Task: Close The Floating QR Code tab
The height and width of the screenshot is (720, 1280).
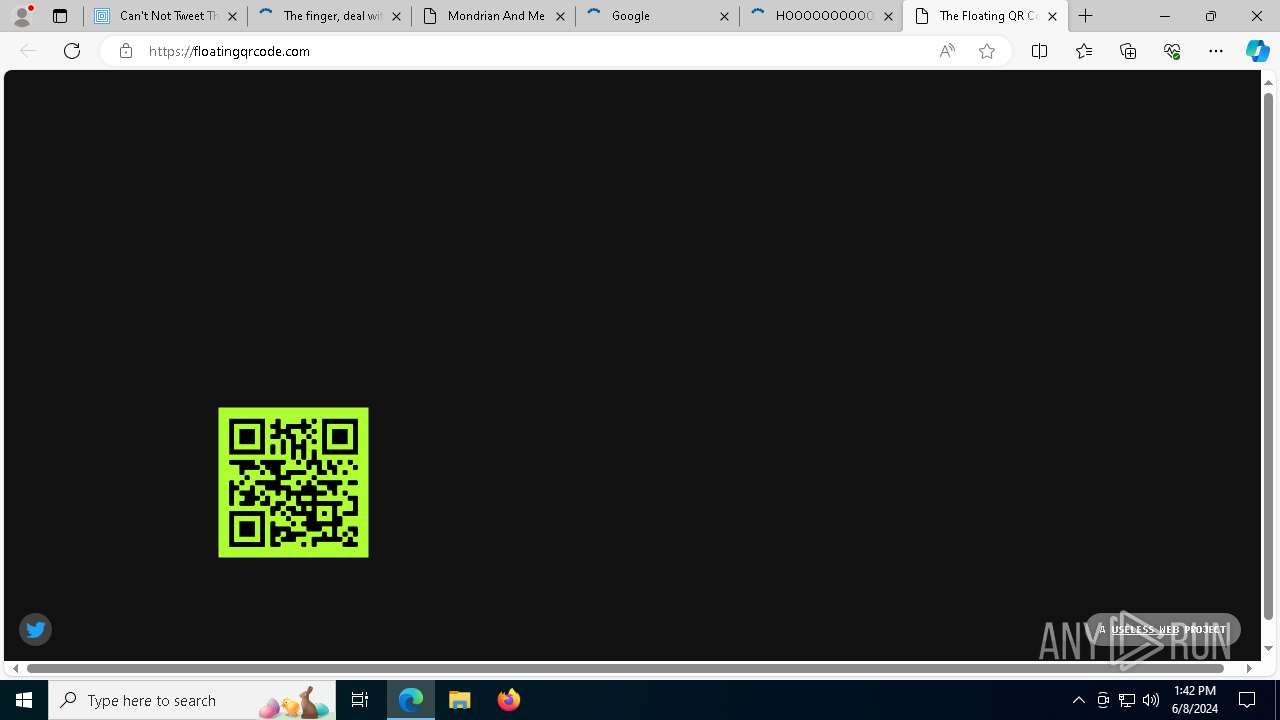Action: pyautogui.click(x=1052, y=16)
